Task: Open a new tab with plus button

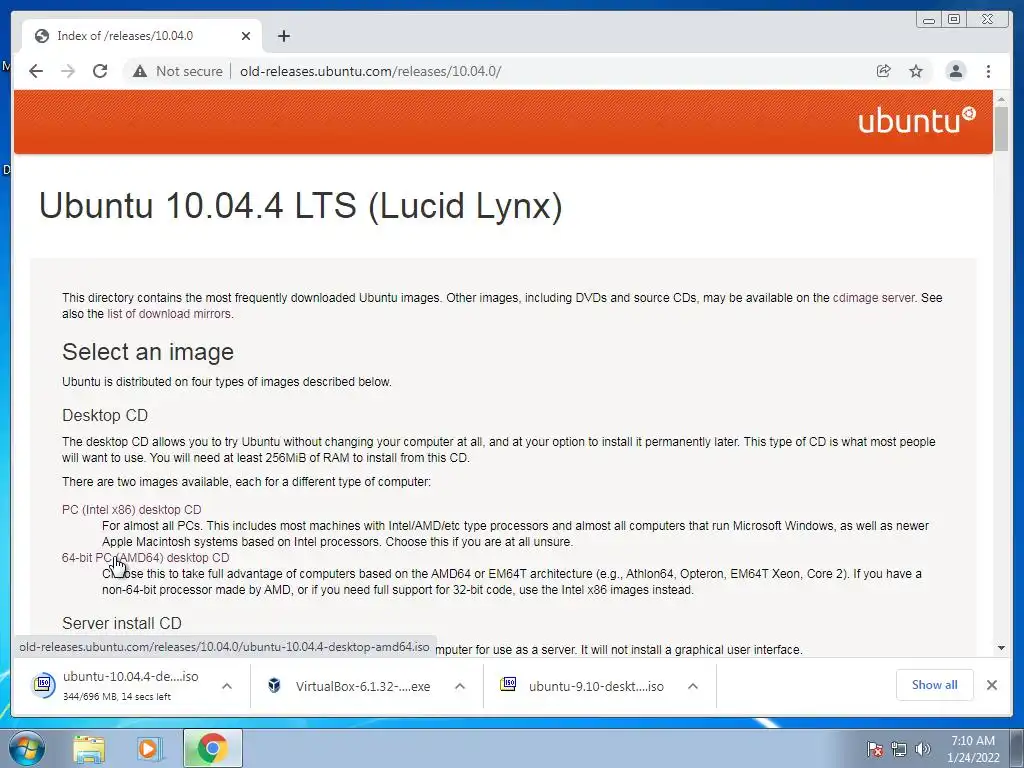Action: click(283, 36)
